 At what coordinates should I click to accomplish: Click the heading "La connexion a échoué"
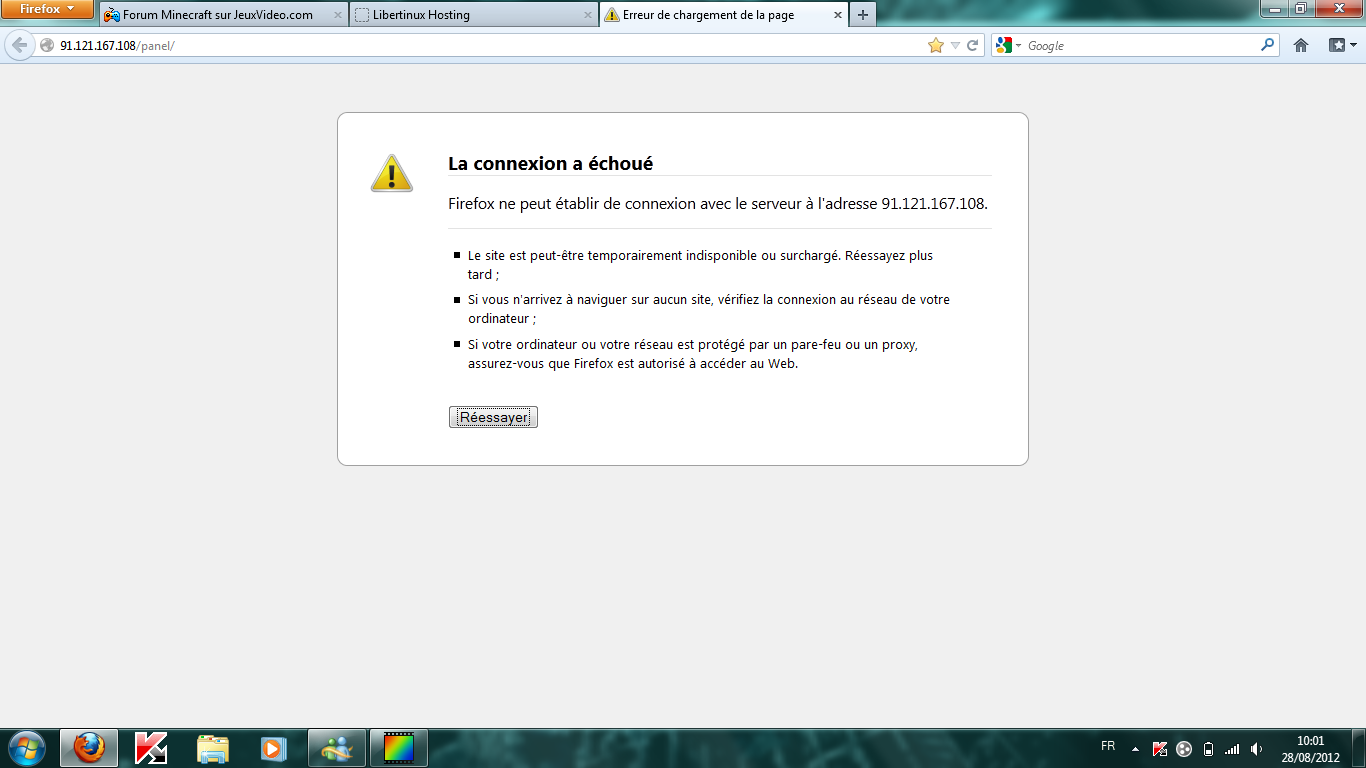click(x=550, y=164)
